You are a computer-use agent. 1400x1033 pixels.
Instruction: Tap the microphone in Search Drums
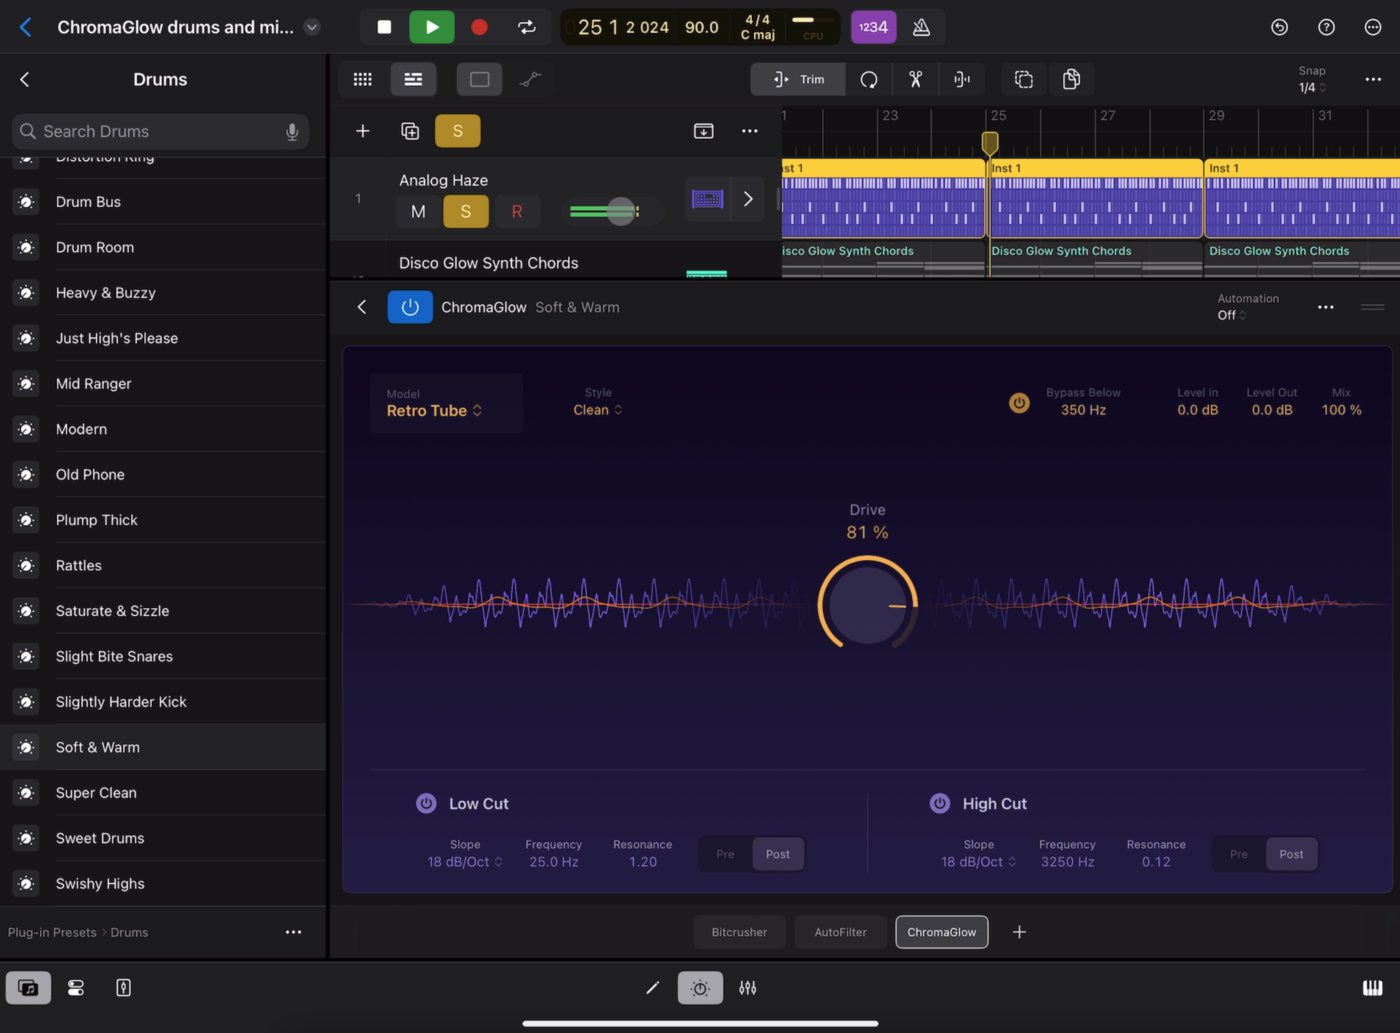point(292,131)
